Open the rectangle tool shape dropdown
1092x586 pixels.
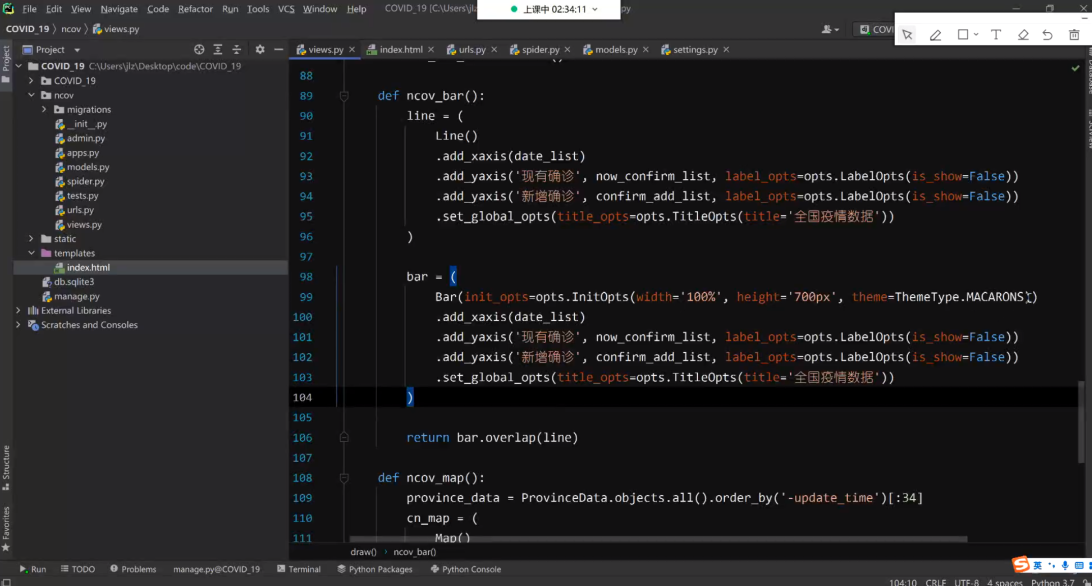[x=976, y=34]
